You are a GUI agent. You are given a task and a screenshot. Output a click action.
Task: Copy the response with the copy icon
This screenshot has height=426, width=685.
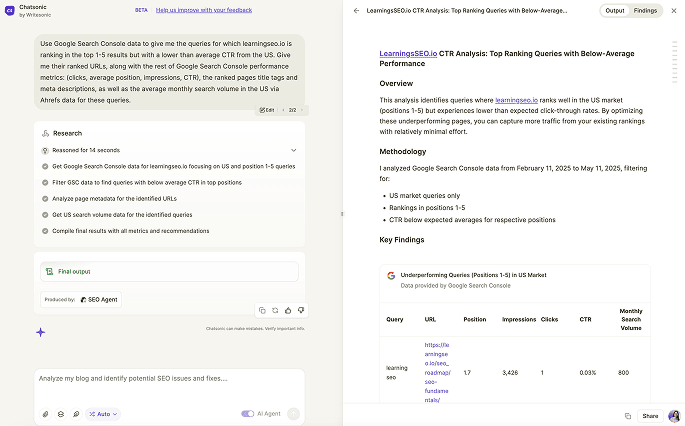click(262, 310)
